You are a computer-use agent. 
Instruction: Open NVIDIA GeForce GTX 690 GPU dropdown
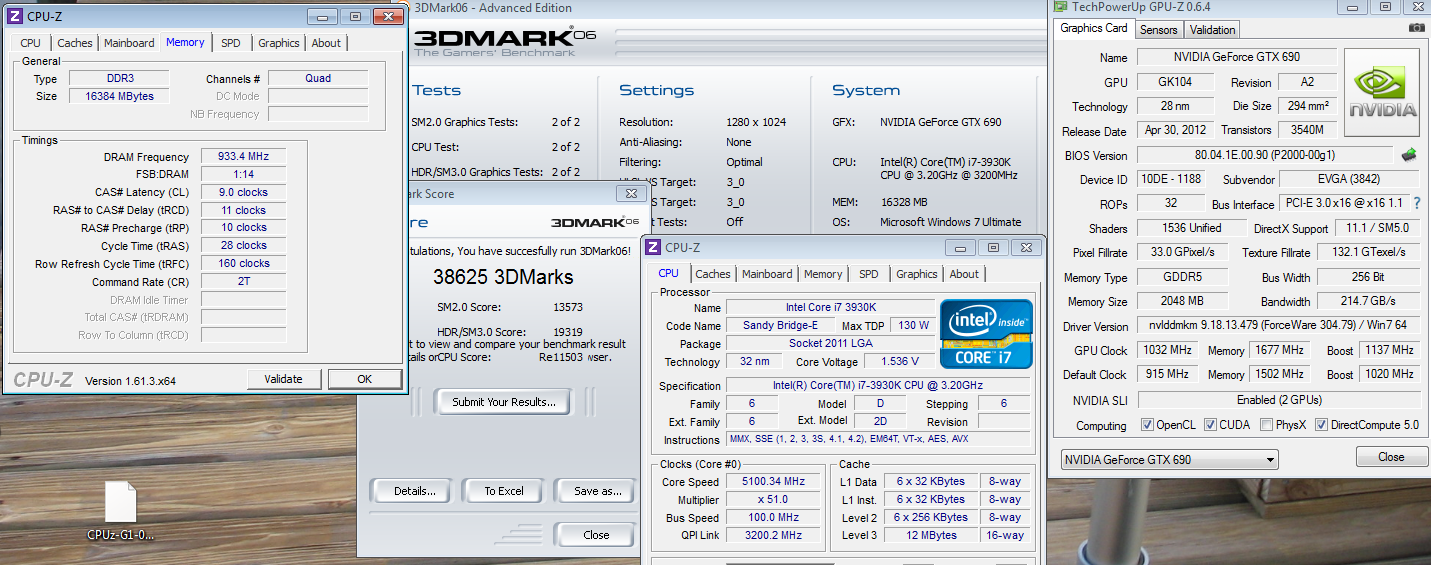1169,460
